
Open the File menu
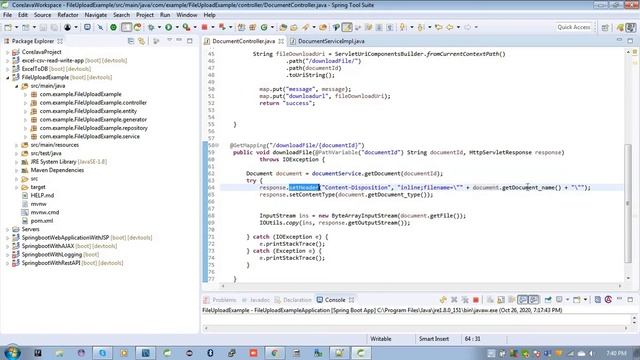(x=7, y=15)
